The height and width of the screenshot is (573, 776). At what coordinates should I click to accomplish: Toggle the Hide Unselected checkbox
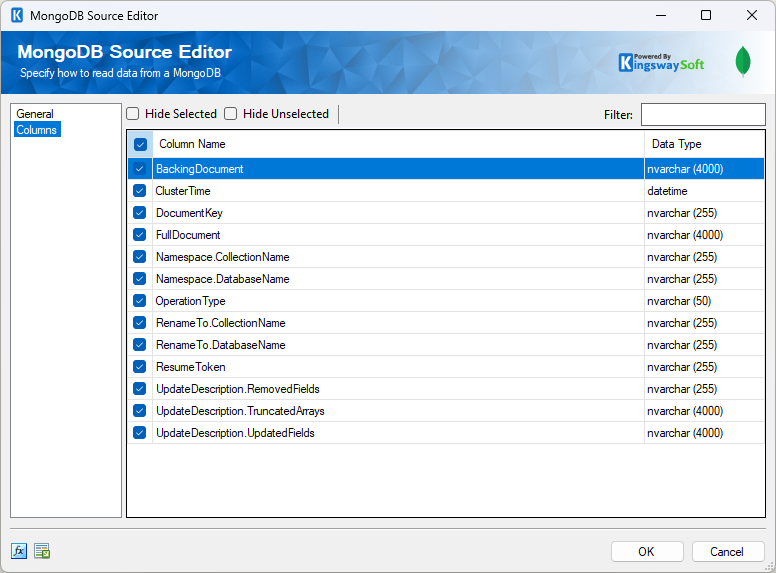(231, 114)
